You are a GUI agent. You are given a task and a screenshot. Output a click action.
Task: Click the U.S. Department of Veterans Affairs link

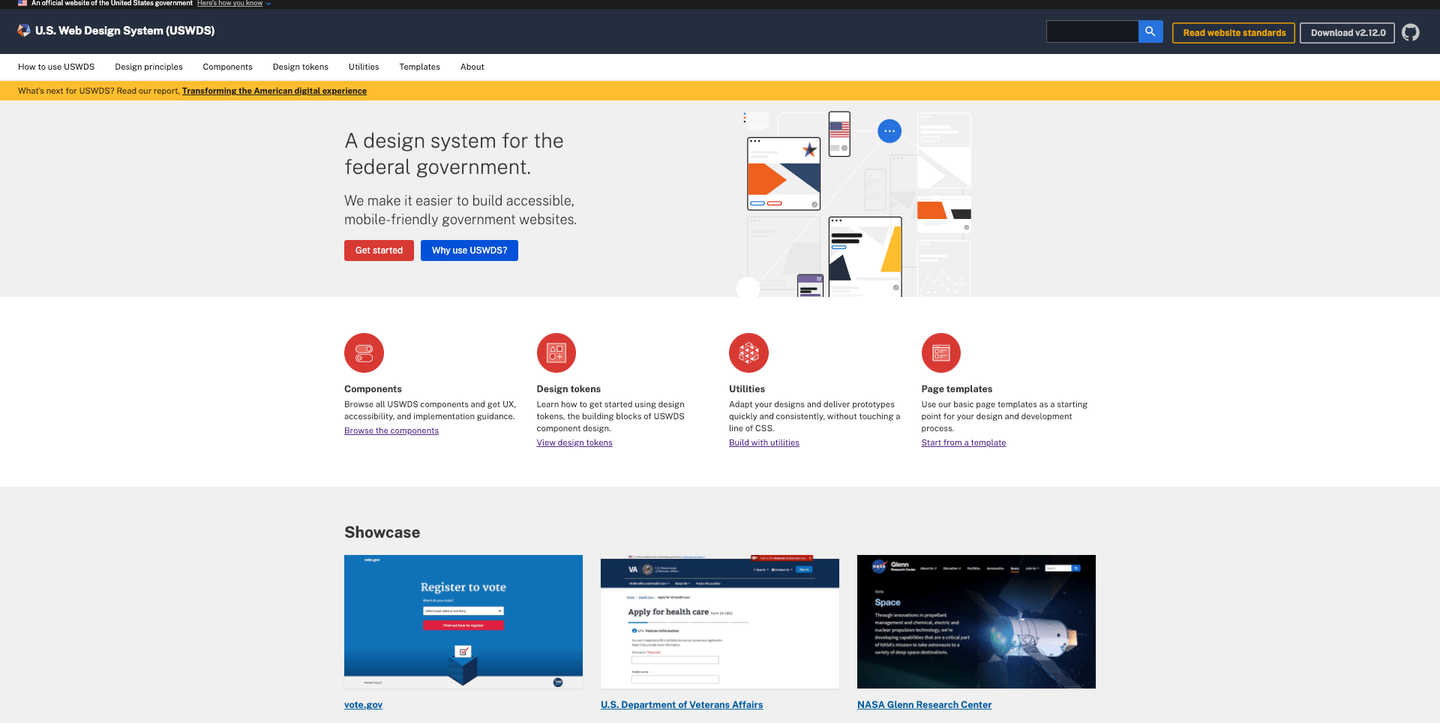tap(682, 705)
